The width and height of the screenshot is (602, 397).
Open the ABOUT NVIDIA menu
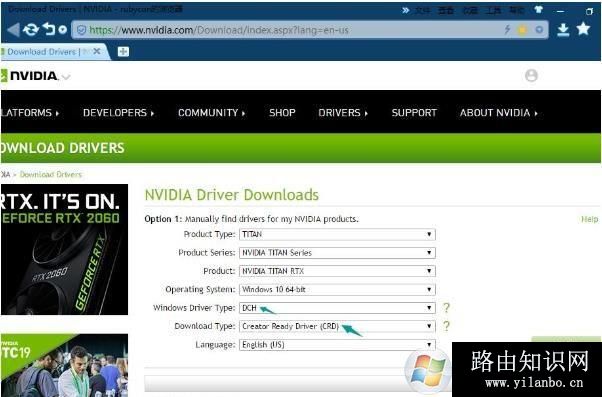click(x=498, y=113)
